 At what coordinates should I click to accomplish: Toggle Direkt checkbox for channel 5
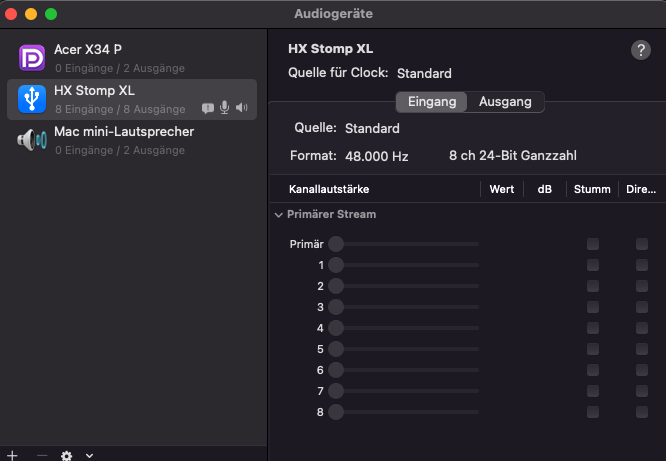(642, 349)
